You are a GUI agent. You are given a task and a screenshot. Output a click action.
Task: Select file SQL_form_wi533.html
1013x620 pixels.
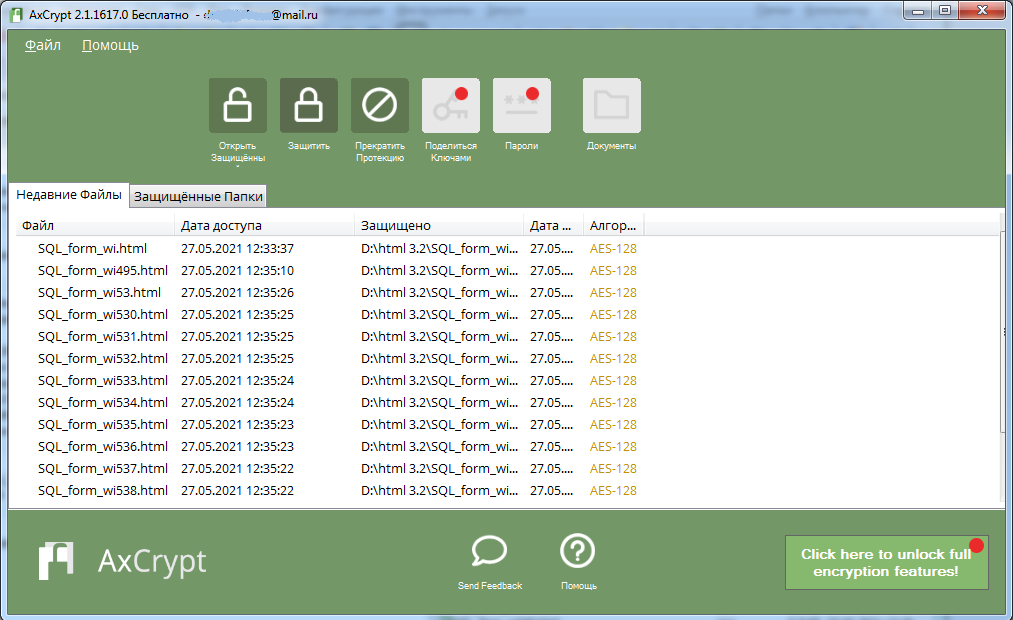pos(103,380)
